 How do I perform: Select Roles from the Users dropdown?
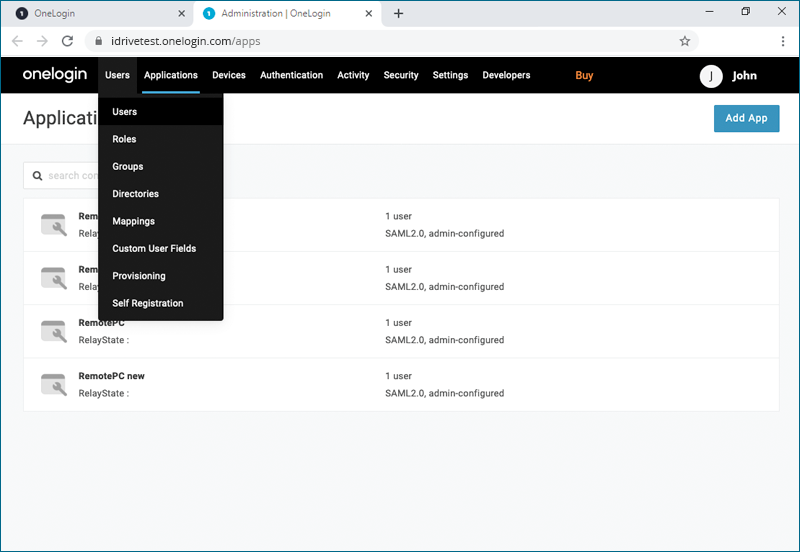tap(124, 139)
